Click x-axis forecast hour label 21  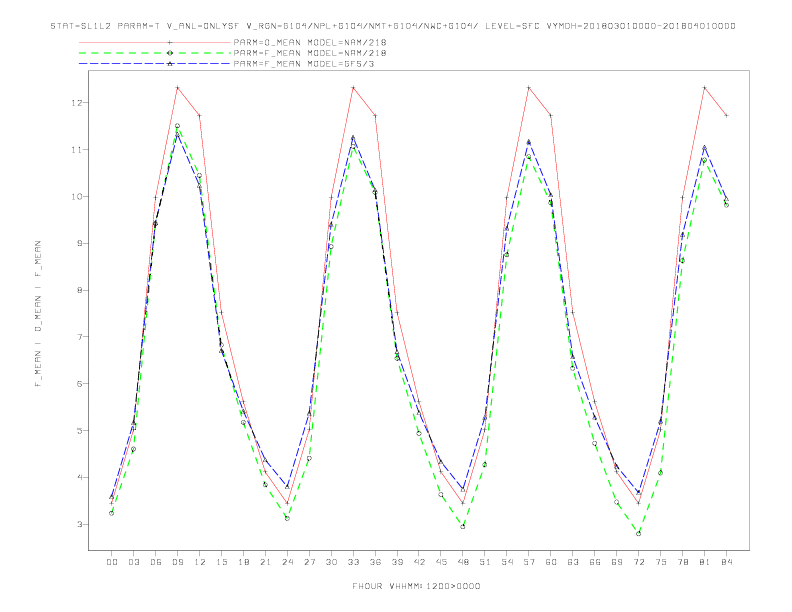pos(265,562)
